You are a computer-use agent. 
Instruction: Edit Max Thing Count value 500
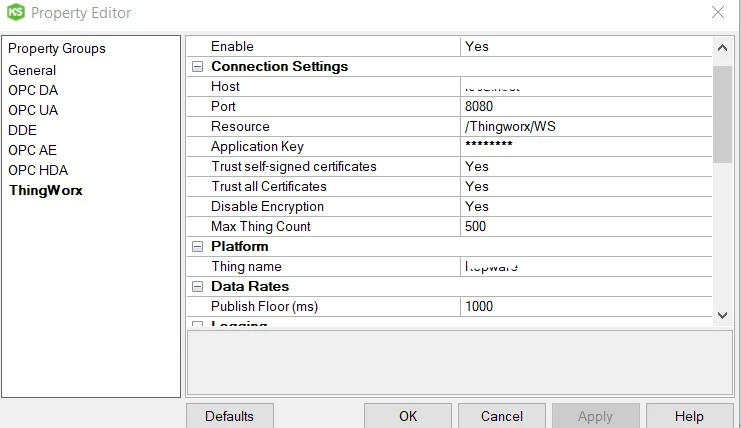click(586, 226)
